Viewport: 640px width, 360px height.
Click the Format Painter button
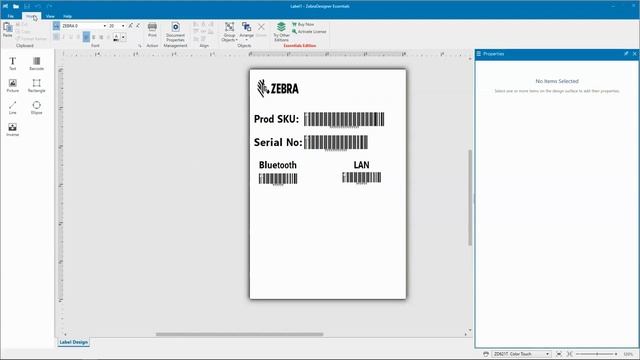[31, 39]
